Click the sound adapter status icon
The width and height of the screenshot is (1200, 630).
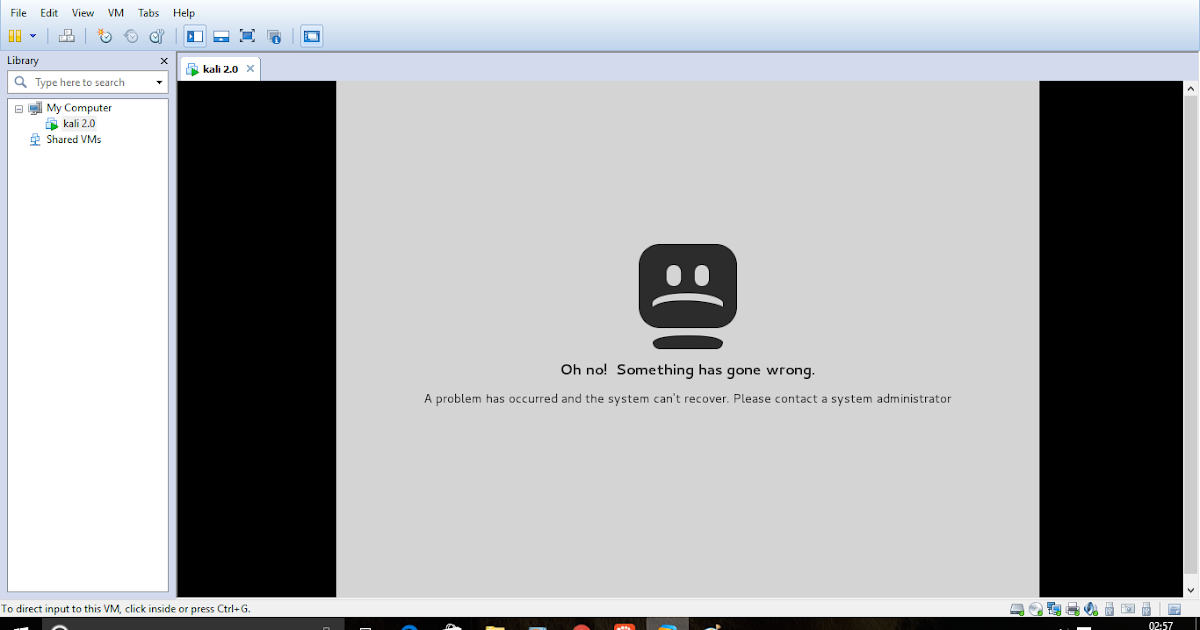[x=1090, y=608]
